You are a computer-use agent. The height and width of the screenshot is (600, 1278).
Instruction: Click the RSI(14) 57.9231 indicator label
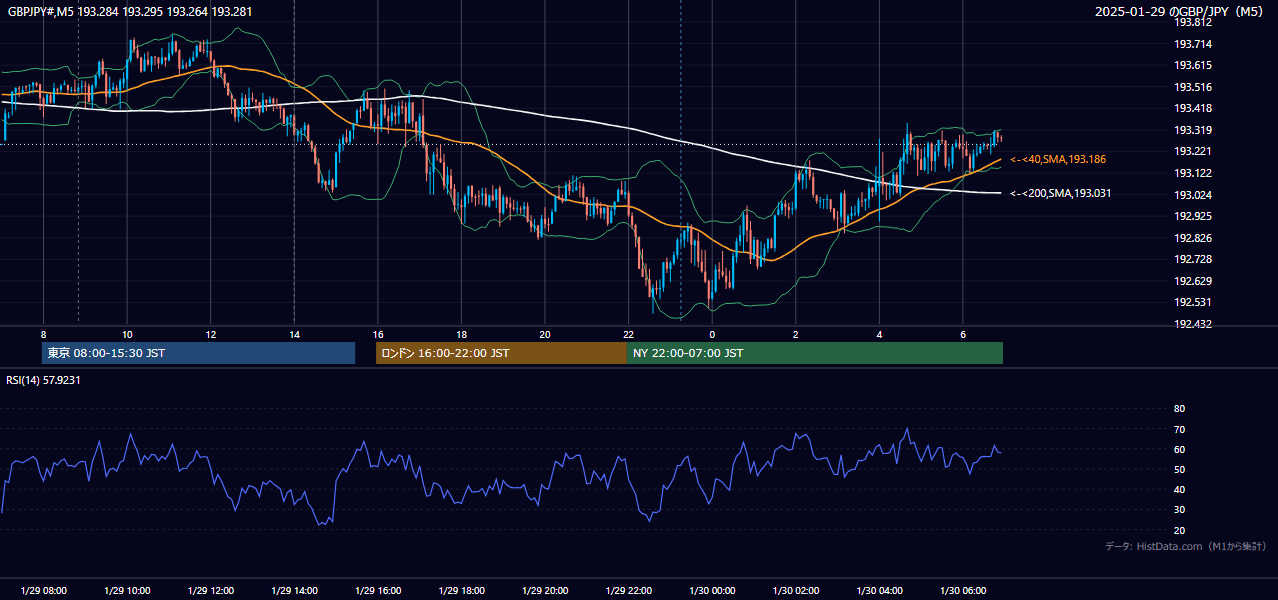pos(43,380)
